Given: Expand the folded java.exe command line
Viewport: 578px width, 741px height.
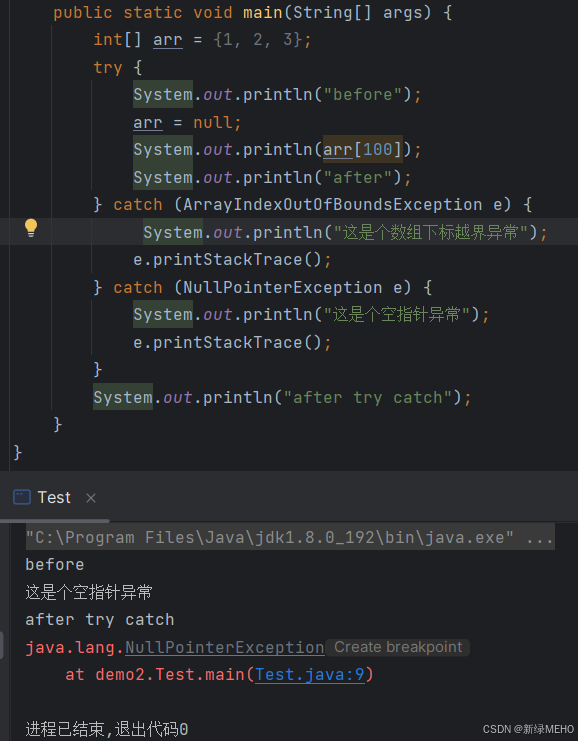Looking at the screenshot, I should click(x=540, y=537).
